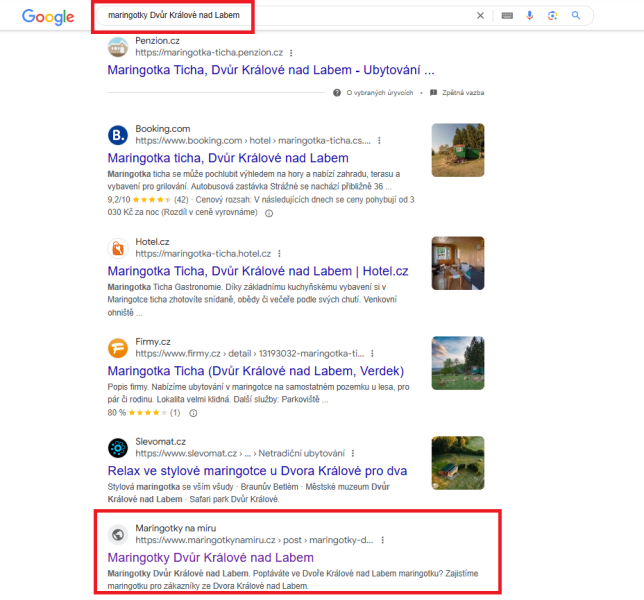The height and width of the screenshot is (600, 644).
Task: Click the maringotkynamiru.cz breadcrumb URL
Action: [x=254, y=540]
